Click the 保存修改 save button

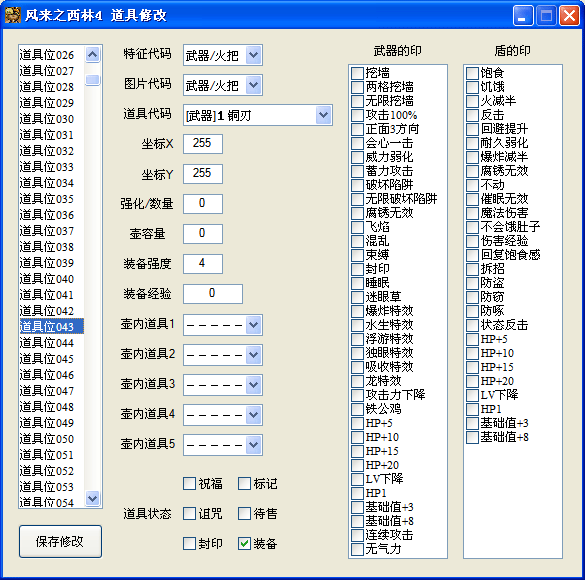pyautogui.click(x=60, y=542)
